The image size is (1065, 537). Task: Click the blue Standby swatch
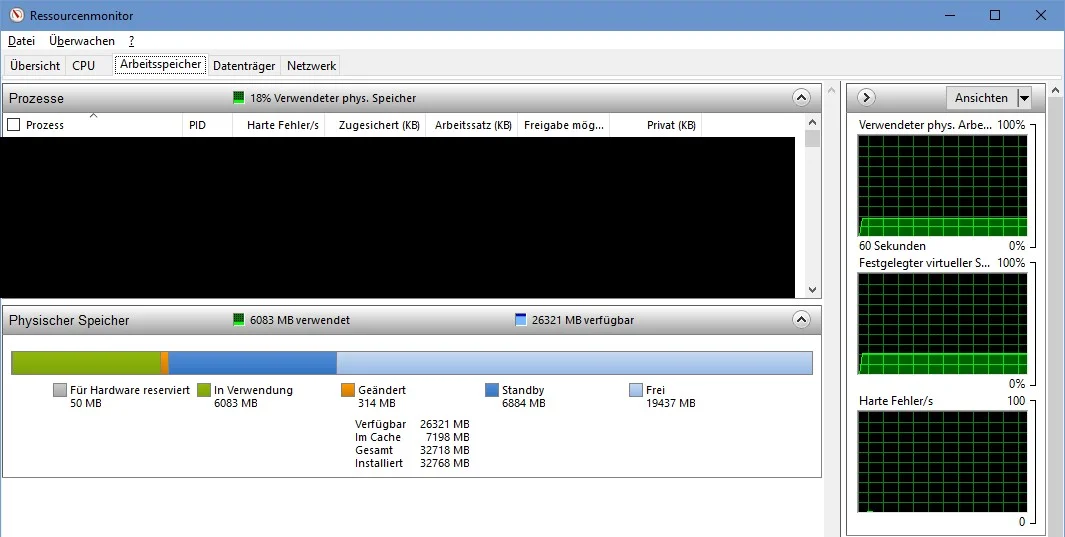coord(492,390)
